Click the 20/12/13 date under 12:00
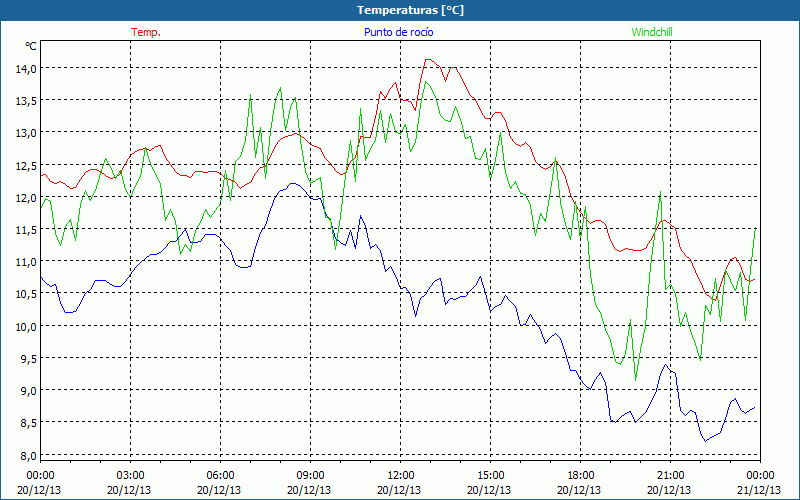The image size is (800, 500). click(x=399, y=490)
